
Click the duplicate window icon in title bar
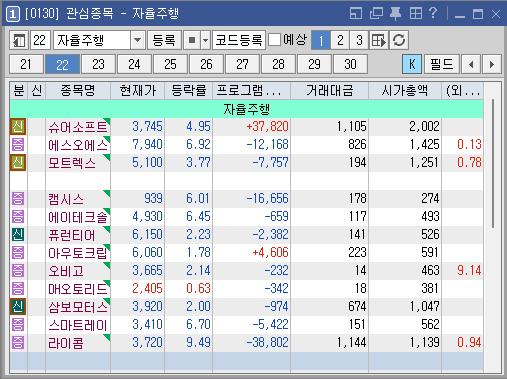click(x=376, y=14)
